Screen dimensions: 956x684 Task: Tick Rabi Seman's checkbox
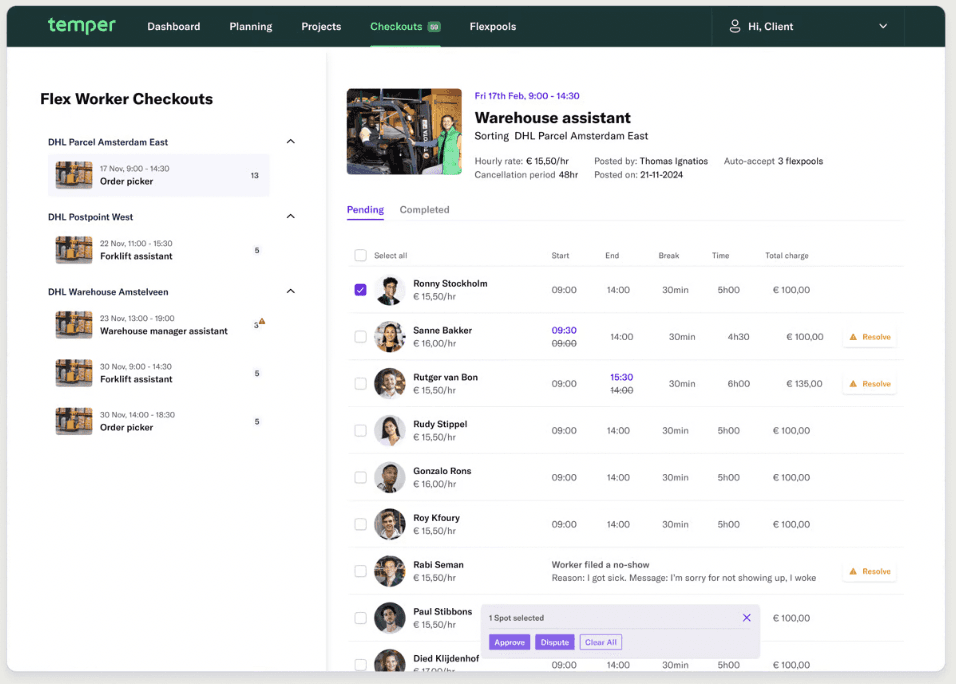[x=360, y=571]
